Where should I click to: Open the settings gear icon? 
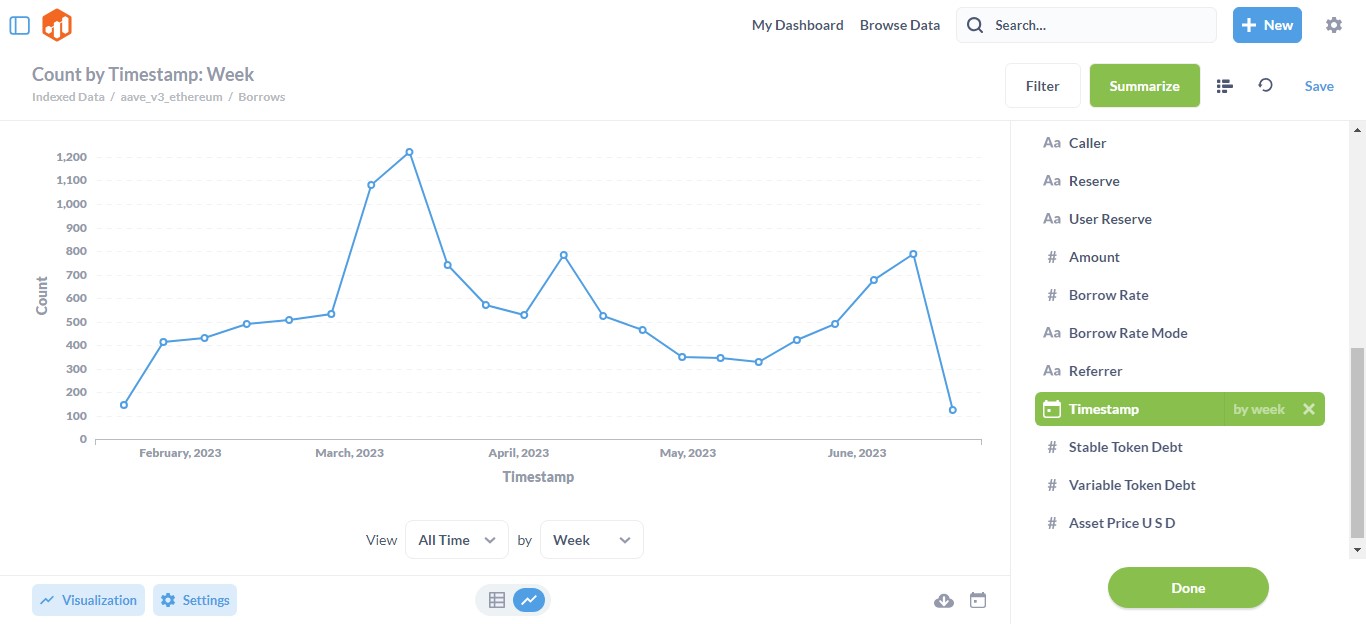click(x=1333, y=25)
